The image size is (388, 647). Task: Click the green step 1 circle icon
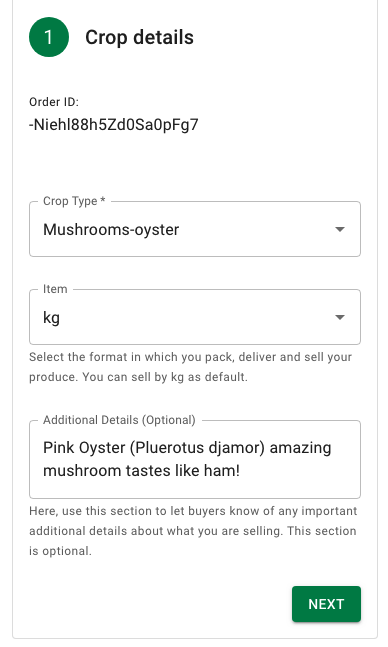[x=49, y=37]
